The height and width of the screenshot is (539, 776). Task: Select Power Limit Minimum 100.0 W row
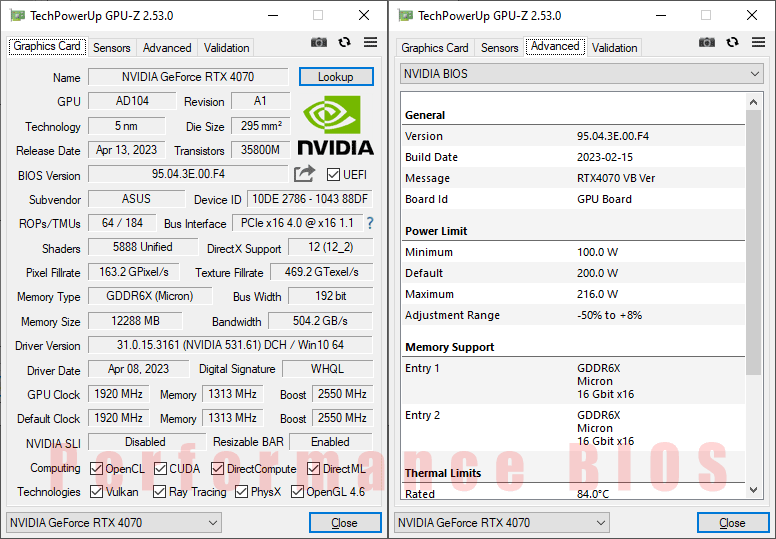click(x=573, y=252)
